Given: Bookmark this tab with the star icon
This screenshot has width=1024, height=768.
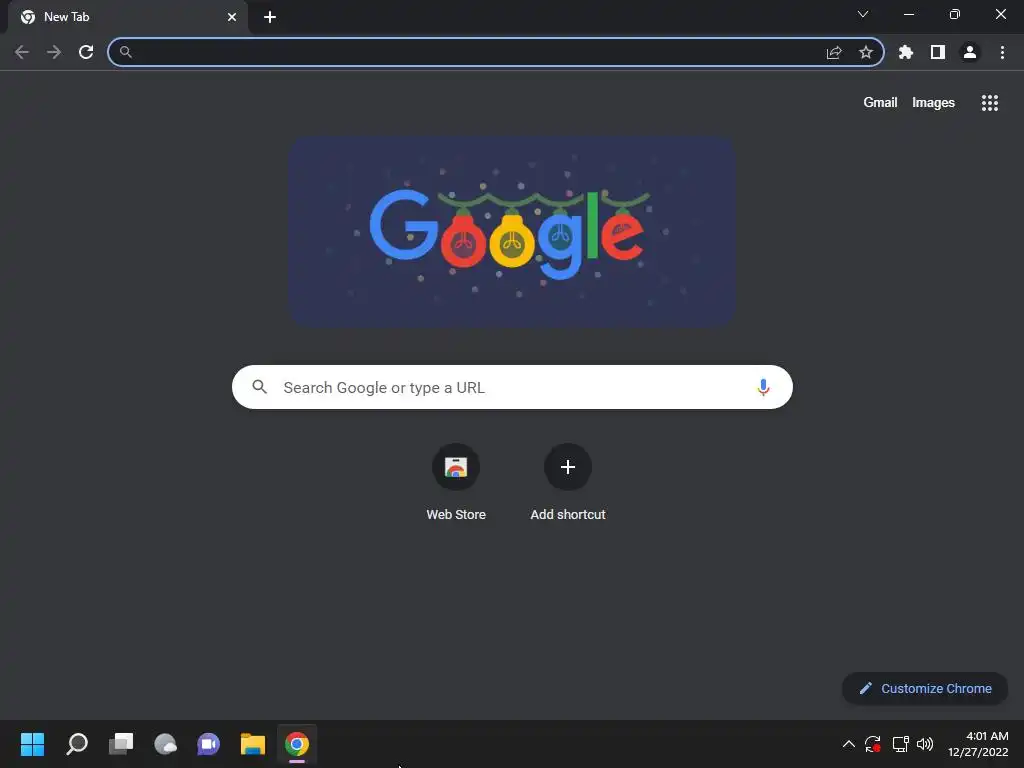Looking at the screenshot, I should point(866,52).
